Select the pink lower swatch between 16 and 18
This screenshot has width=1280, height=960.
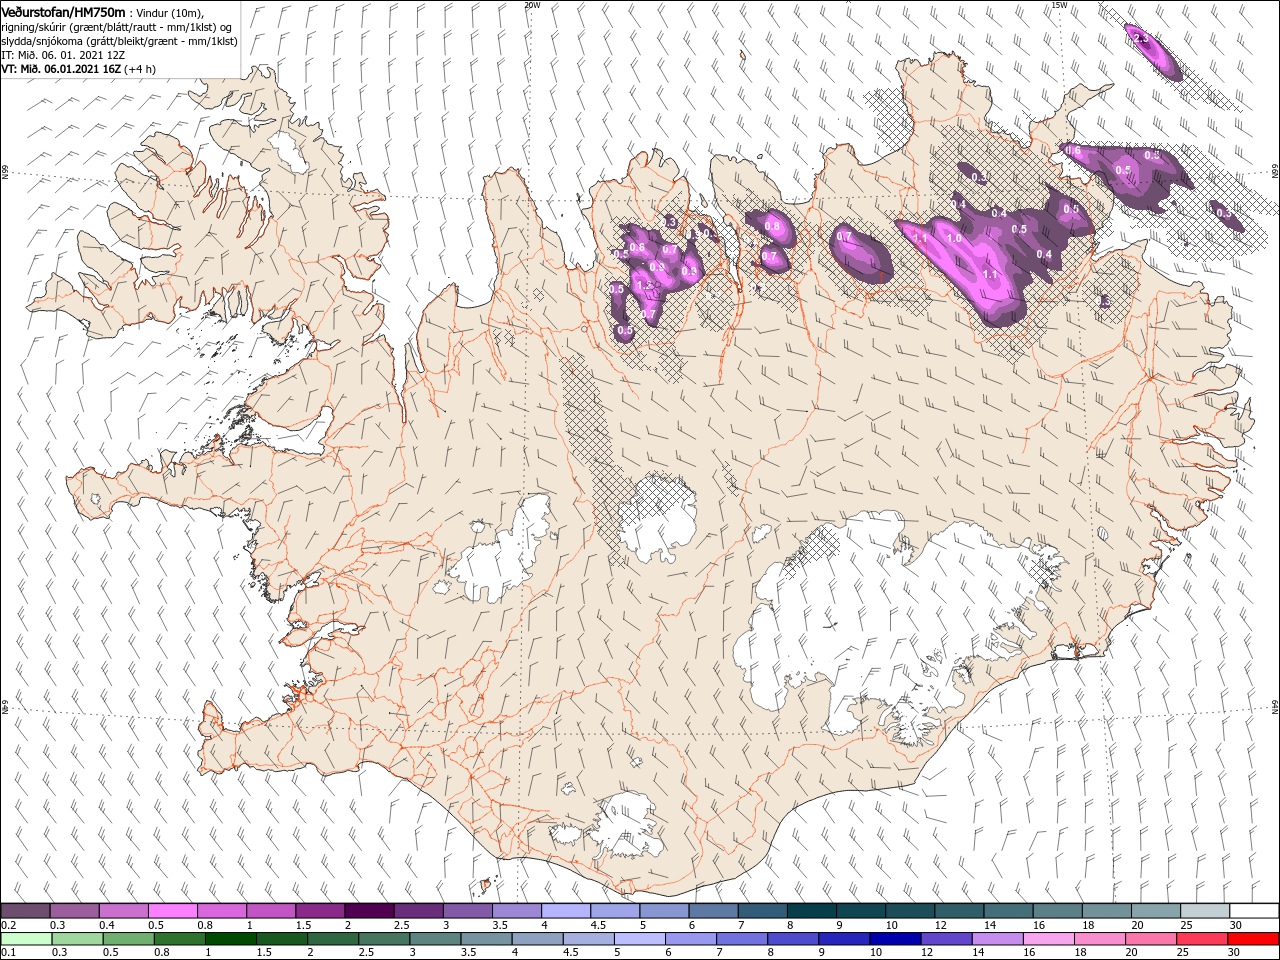click(1048, 939)
